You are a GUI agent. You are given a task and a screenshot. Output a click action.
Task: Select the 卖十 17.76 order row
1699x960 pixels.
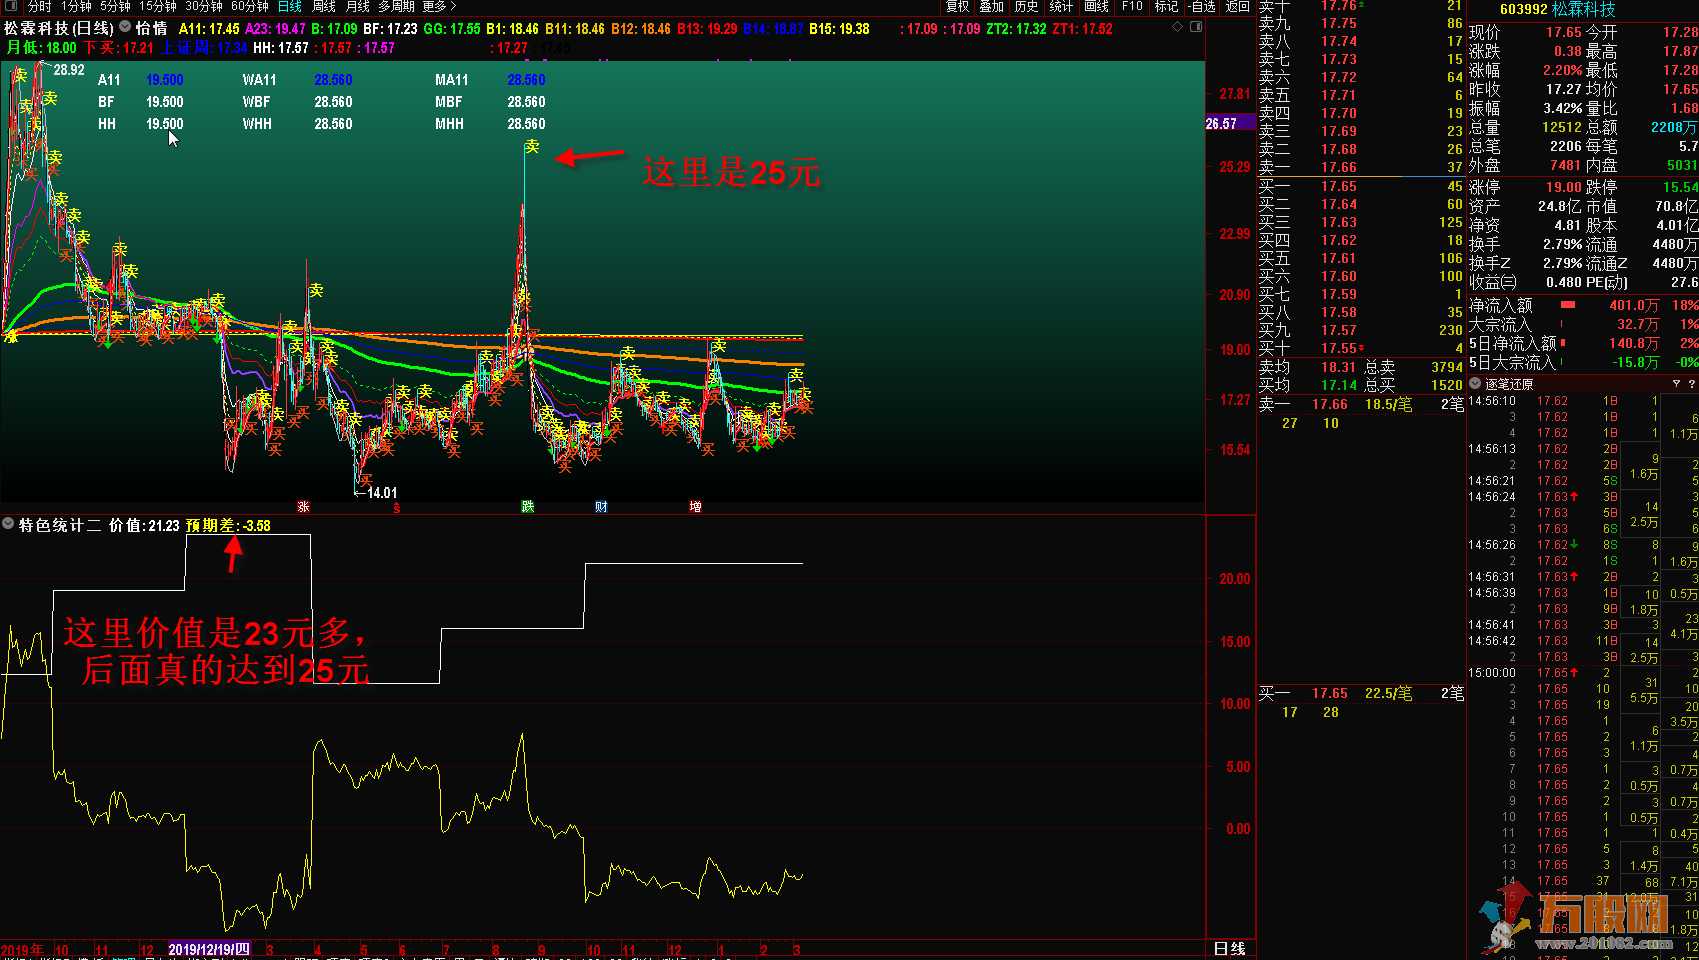(1361, 6)
